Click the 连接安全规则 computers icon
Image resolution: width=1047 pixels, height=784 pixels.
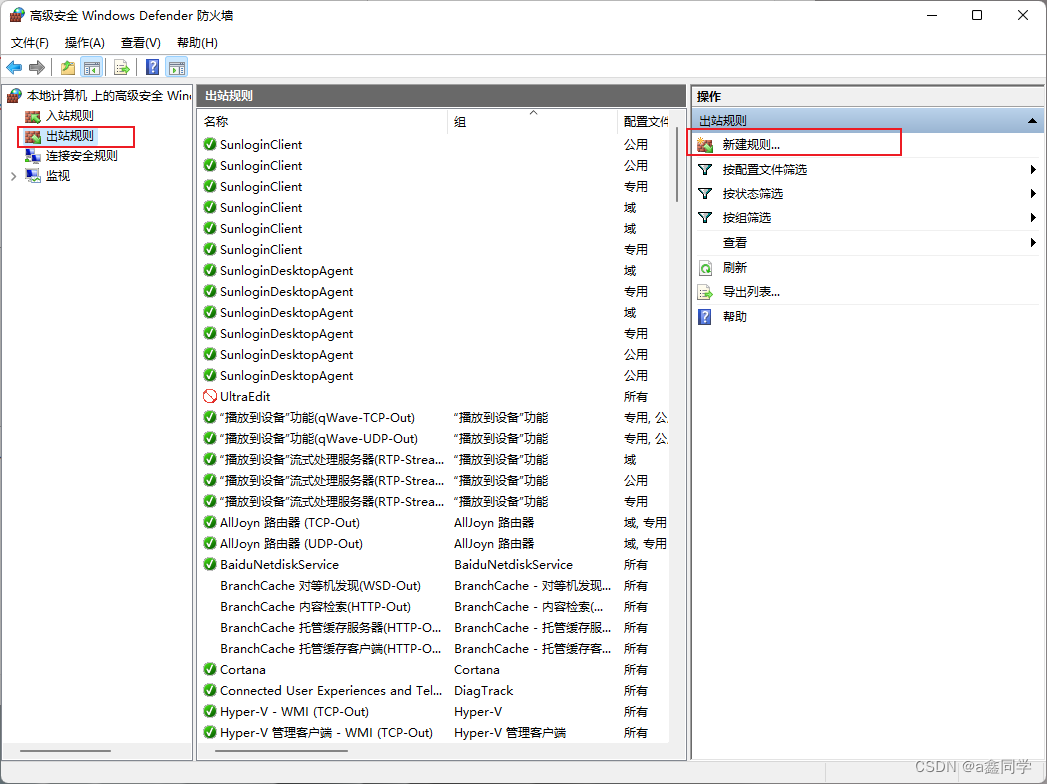click(x=33, y=156)
